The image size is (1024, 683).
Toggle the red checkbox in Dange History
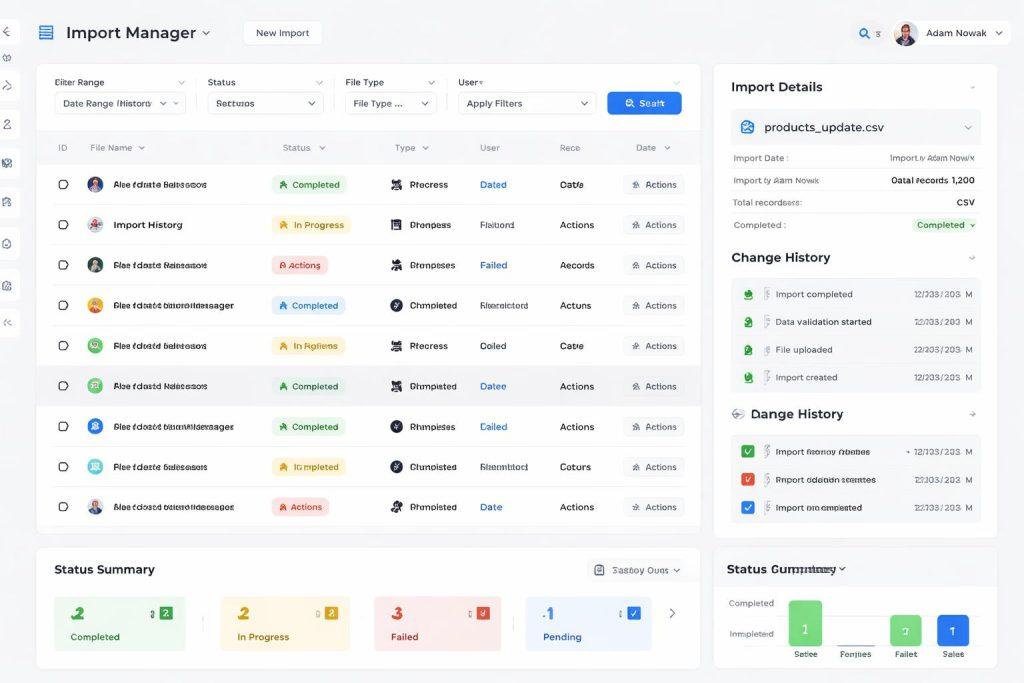point(747,480)
